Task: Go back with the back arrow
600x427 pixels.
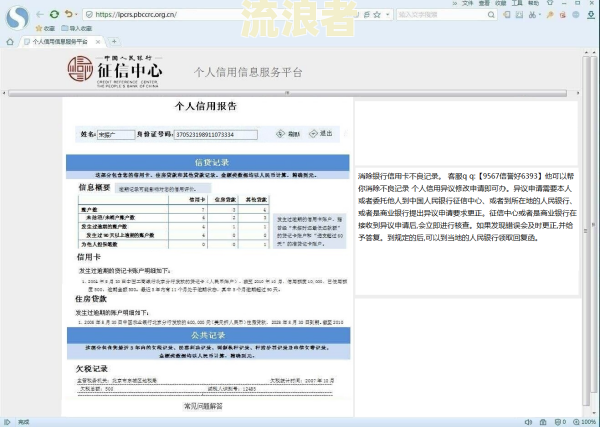Action: tap(40, 15)
